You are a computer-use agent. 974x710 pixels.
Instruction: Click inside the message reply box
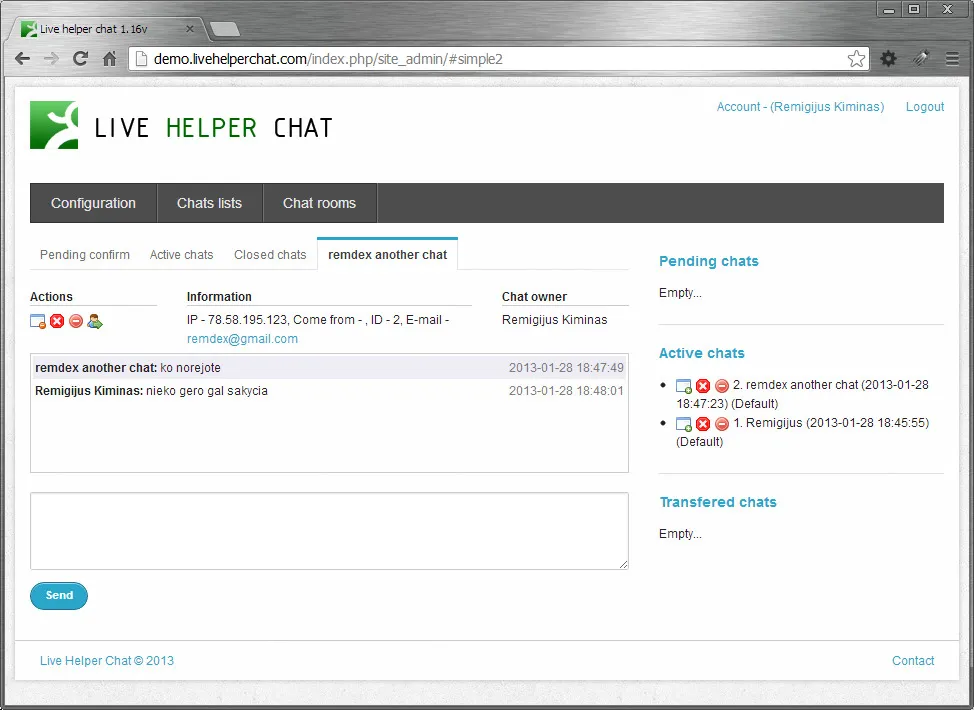pyautogui.click(x=328, y=530)
